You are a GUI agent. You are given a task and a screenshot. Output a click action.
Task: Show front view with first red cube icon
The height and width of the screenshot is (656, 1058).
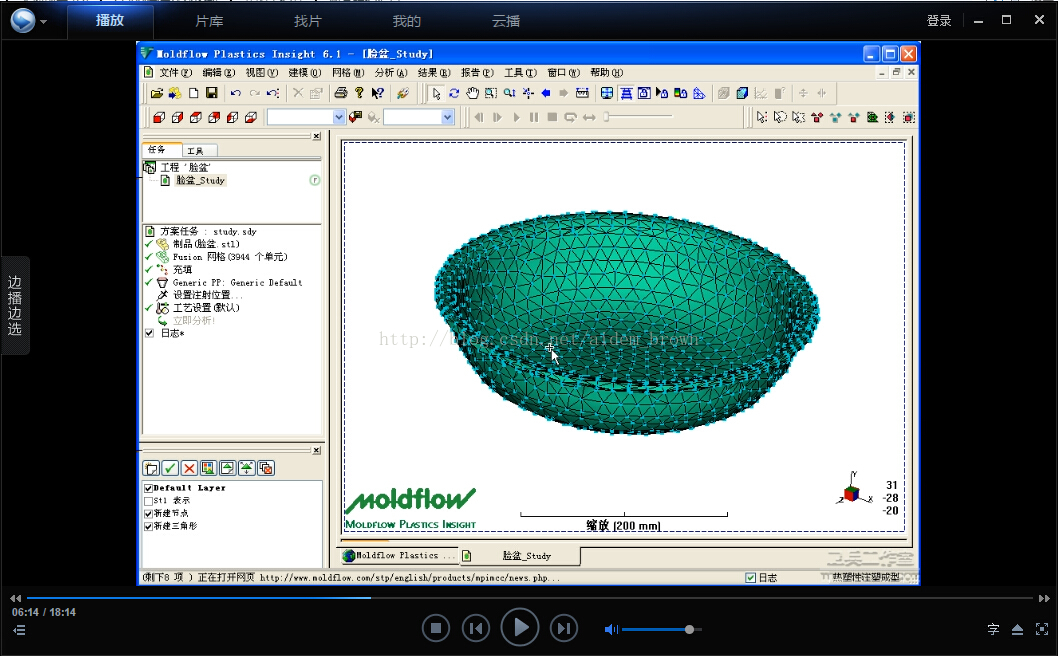tap(159, 117)
